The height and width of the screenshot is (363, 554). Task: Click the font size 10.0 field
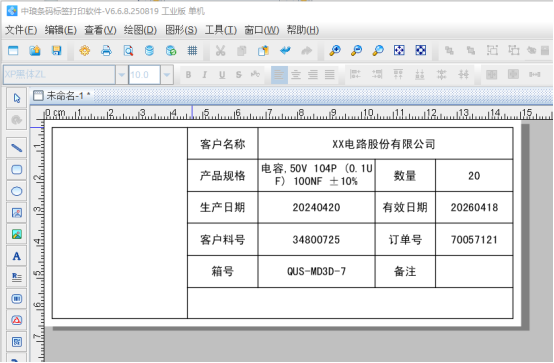tap(145, 75)
